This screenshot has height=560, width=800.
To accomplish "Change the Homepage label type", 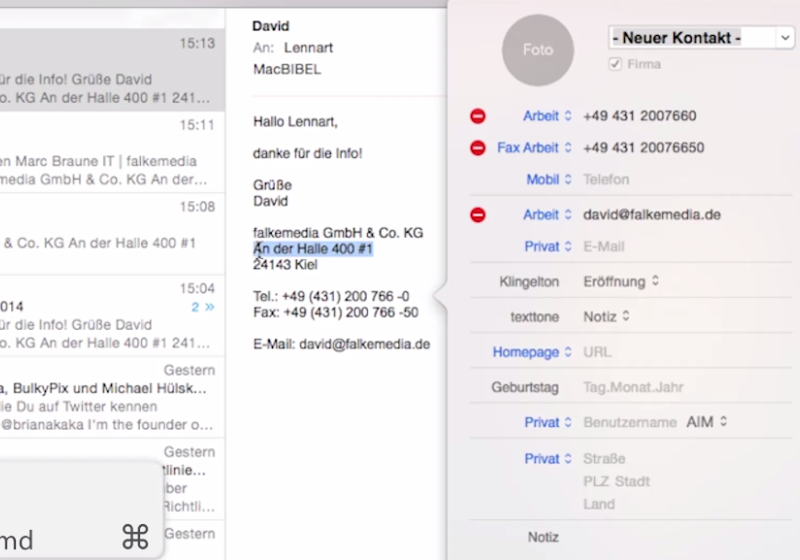I will click(x=533, y=352).
